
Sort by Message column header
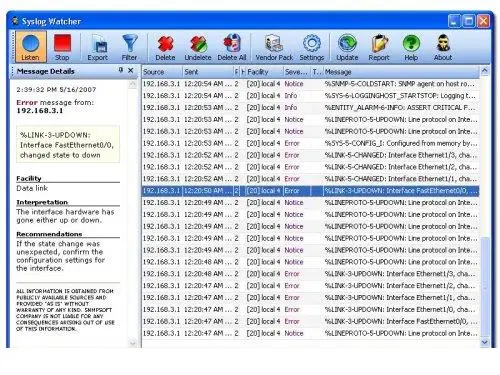pyautogui.click(x=401, y=72)
